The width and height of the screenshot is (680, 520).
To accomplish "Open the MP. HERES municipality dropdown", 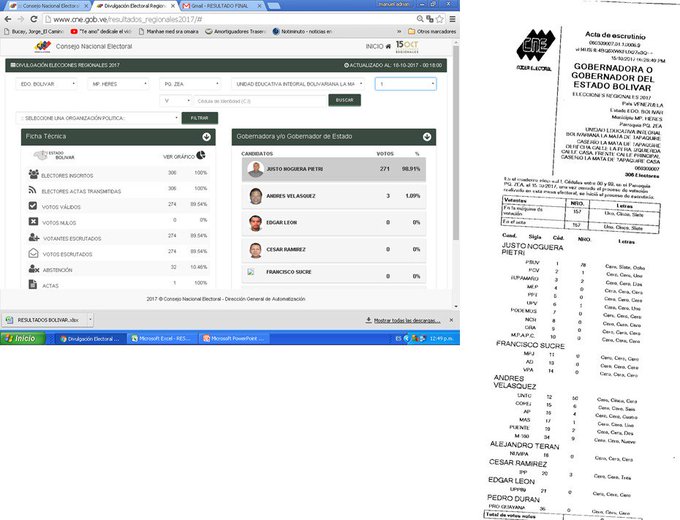I will point(118,84).
